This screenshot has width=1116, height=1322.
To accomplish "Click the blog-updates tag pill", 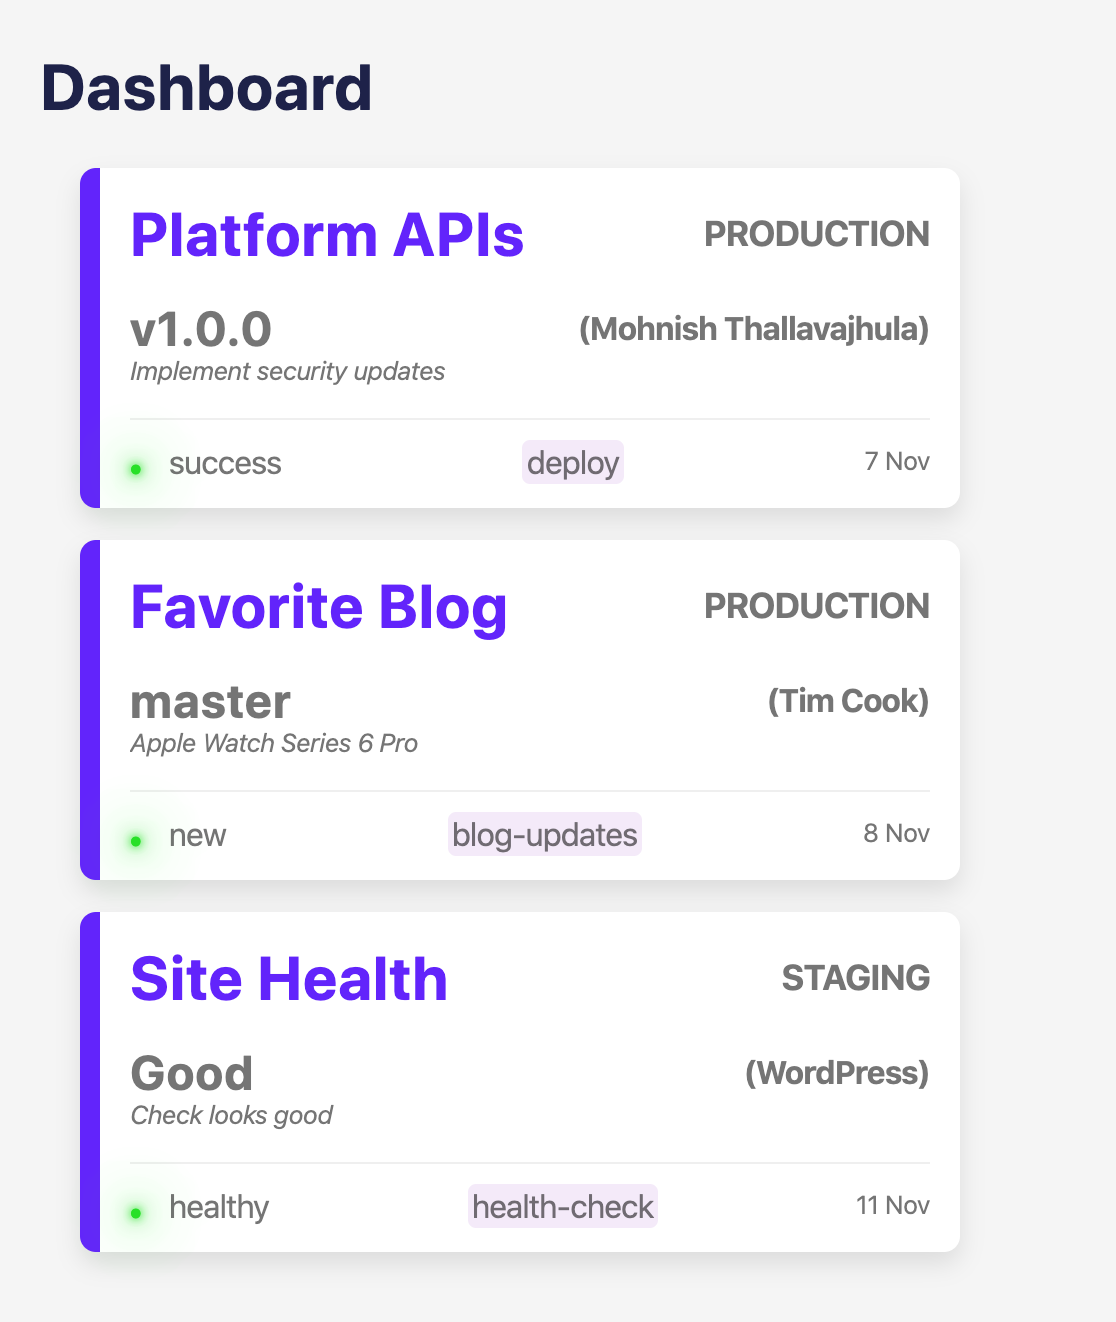I will pos(545,834).
